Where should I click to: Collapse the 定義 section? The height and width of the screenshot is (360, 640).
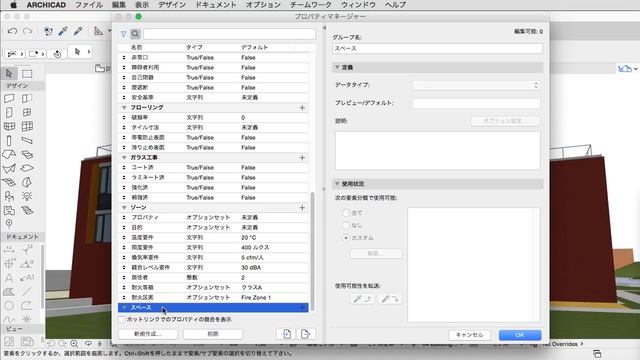(337, 67)
